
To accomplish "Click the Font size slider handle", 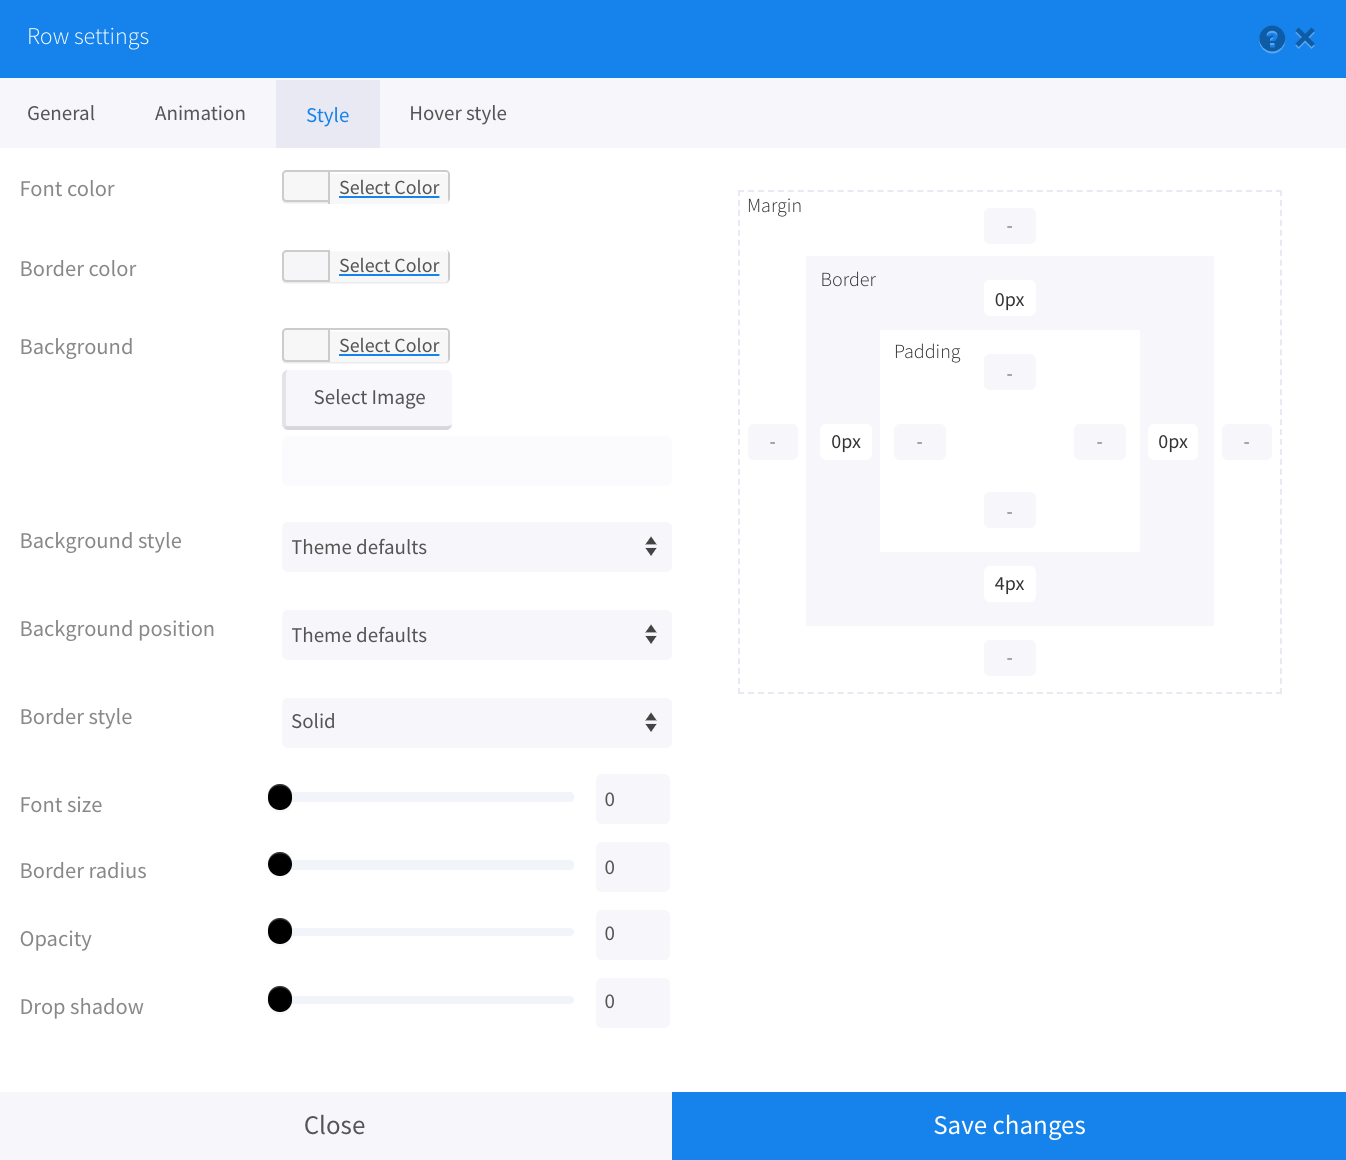I will [x=280, y=797].
